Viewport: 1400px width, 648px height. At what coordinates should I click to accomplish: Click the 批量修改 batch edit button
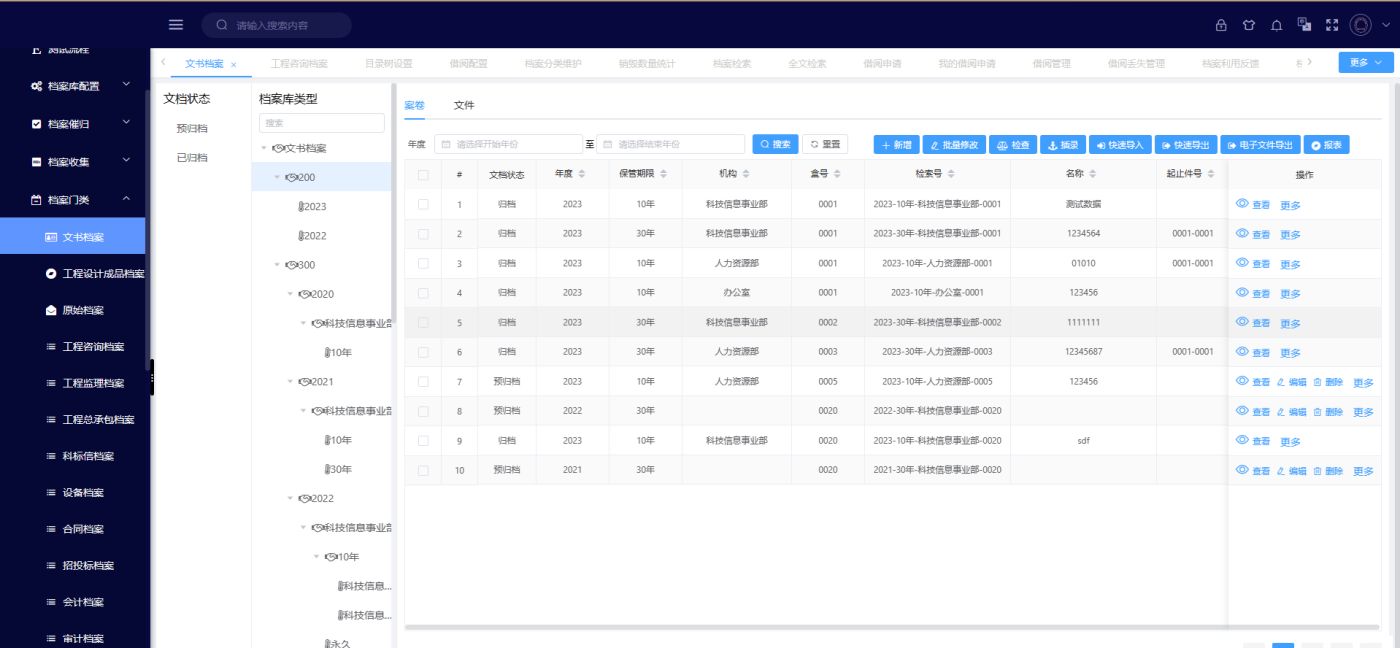coord(954,145)
